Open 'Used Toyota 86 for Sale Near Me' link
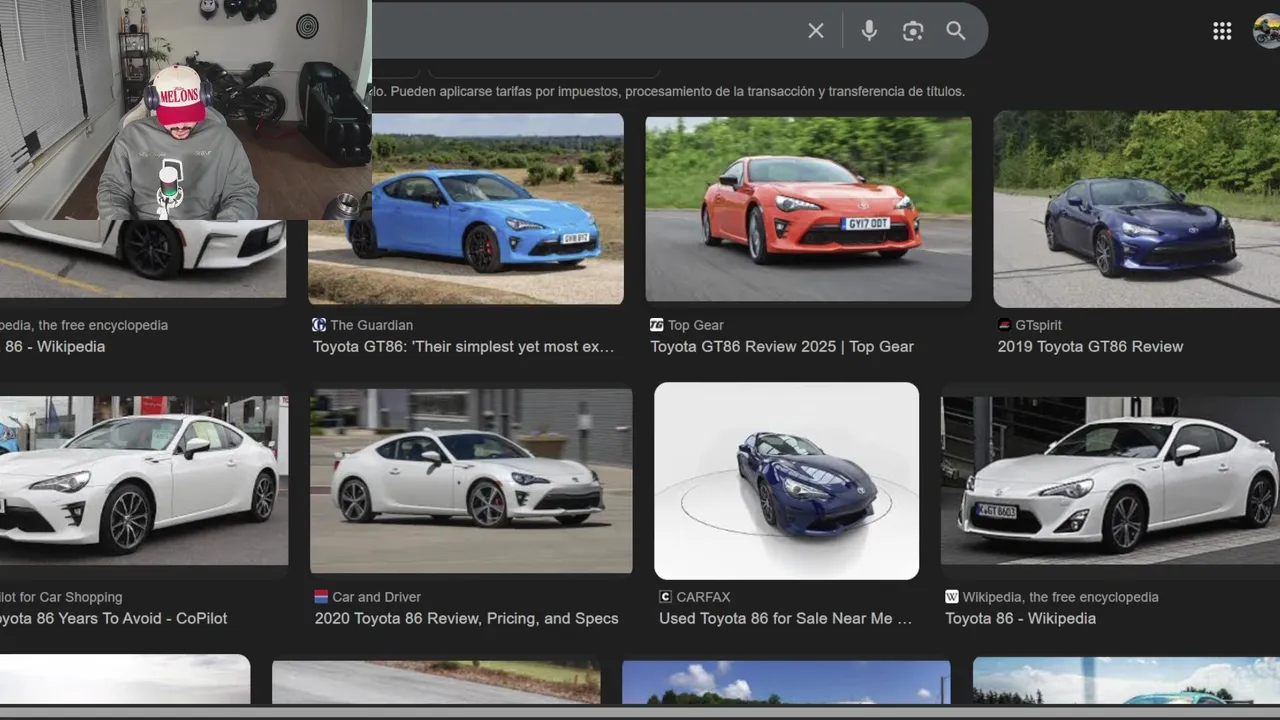Viewport: 1280px width, 720px height. point(786,619)
